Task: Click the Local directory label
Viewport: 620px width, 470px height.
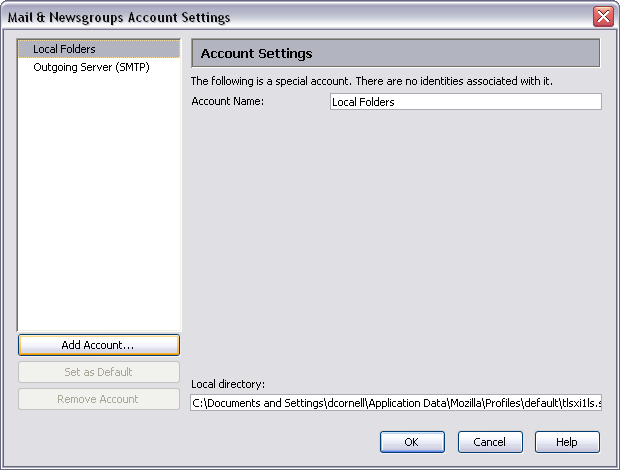Action: [x=228, y=384]
